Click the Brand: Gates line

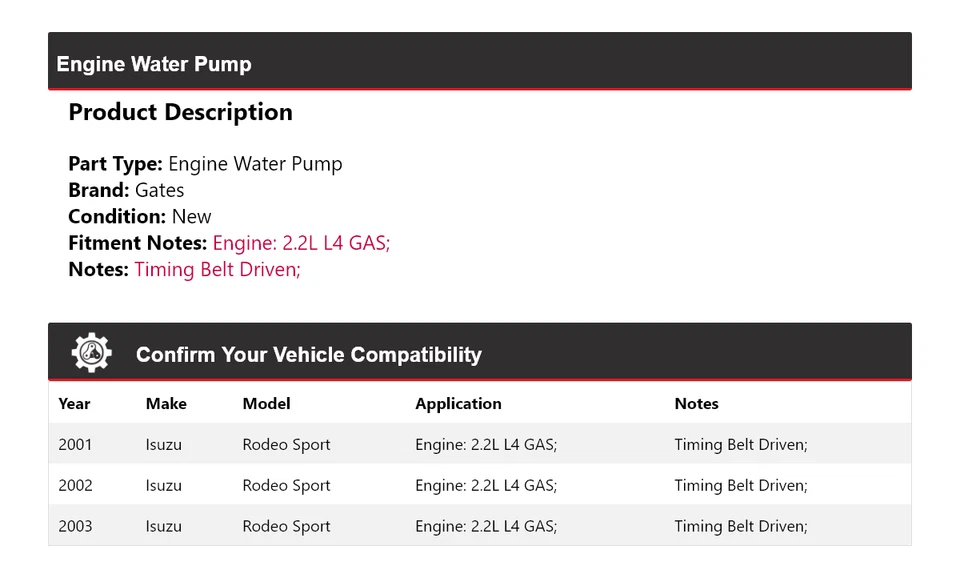coord(126,190)
